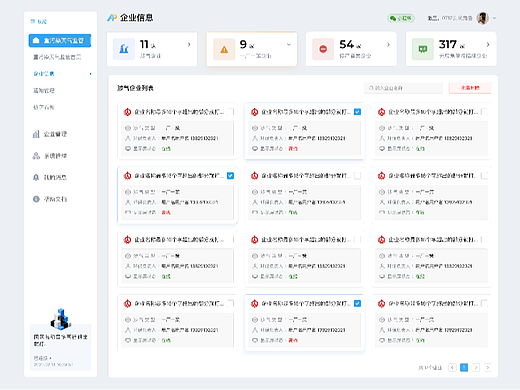The image size is (520, 390).
Task: Click the blue dot beside sidebar item 企业信息
Action: click(90, 74)
